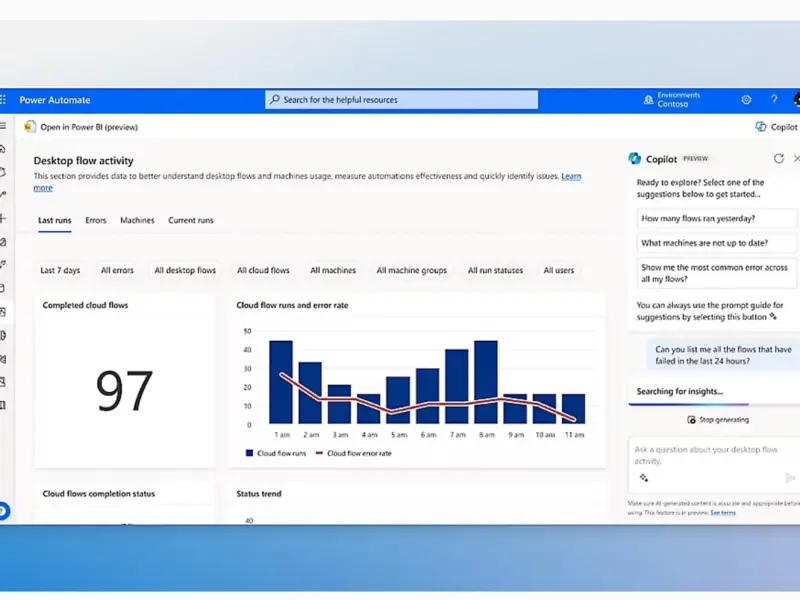
Task: Open the app launcher waffle icon
Action: pyautogui.click(x=4, y=100)
